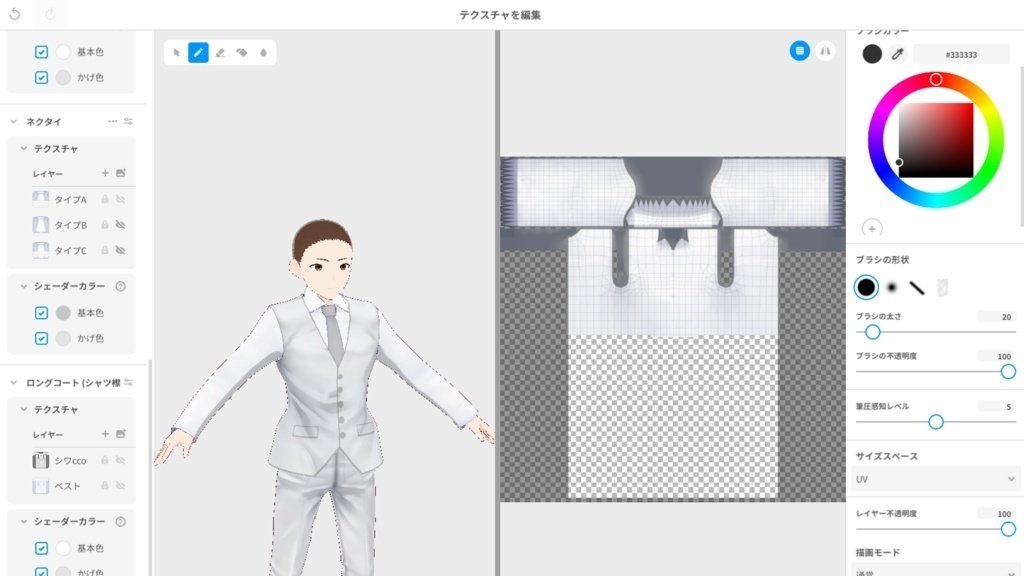Collapse the ネクタイ section

click(14, 120)
